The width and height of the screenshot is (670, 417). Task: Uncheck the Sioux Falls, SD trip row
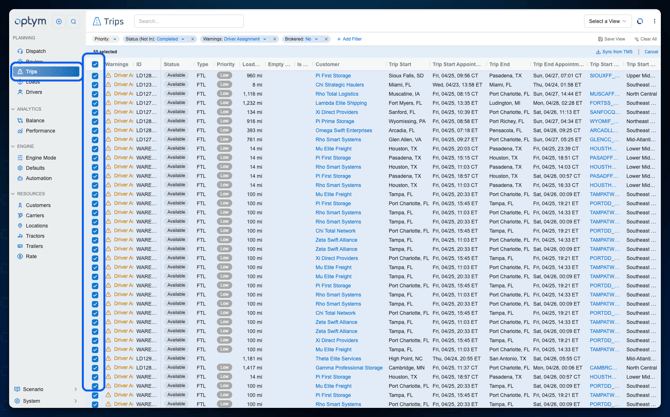tap(95, 76)
